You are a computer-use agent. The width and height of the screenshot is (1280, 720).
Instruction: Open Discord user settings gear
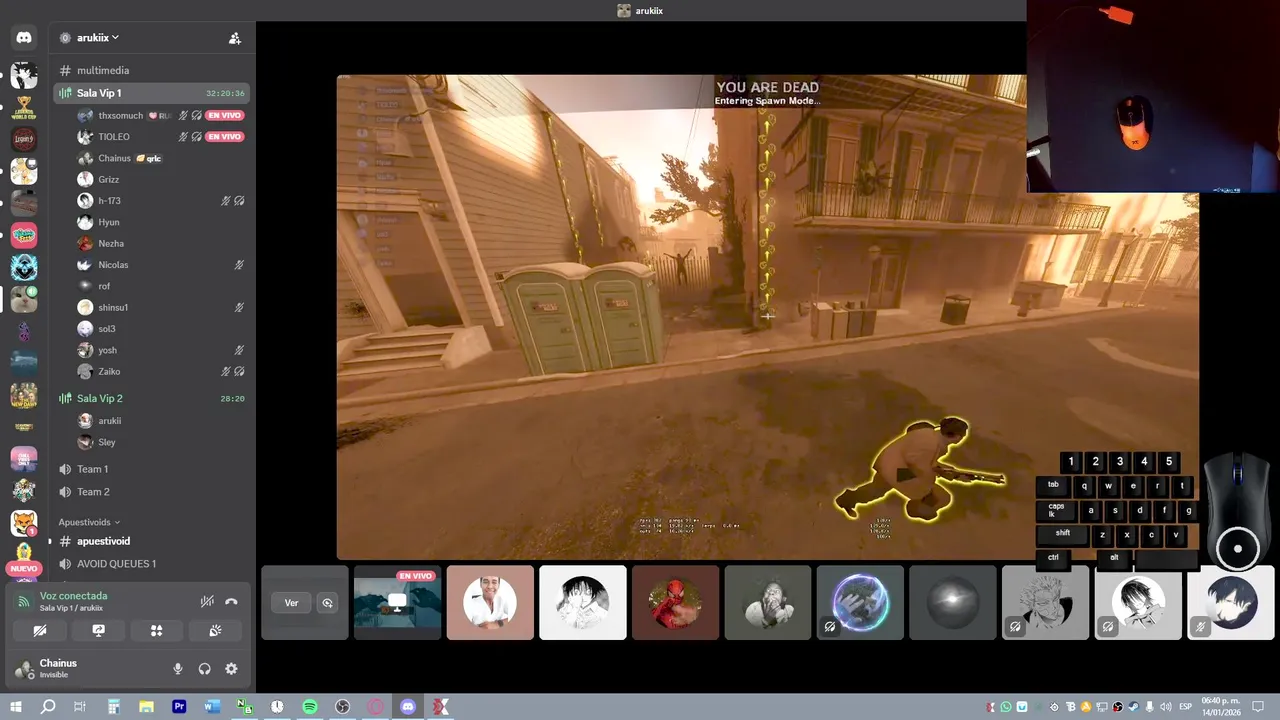[231, 669]
